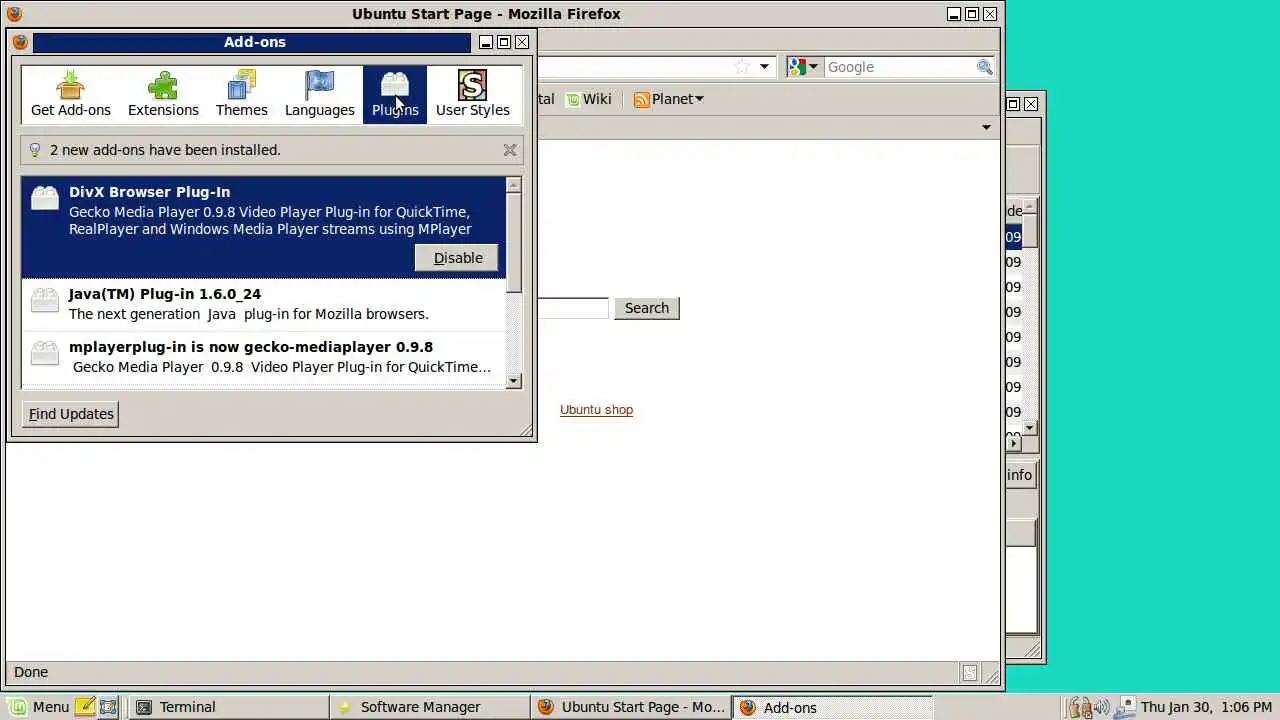
Task: Follow the Ubuntu shop link
Action: coord(596,410)
